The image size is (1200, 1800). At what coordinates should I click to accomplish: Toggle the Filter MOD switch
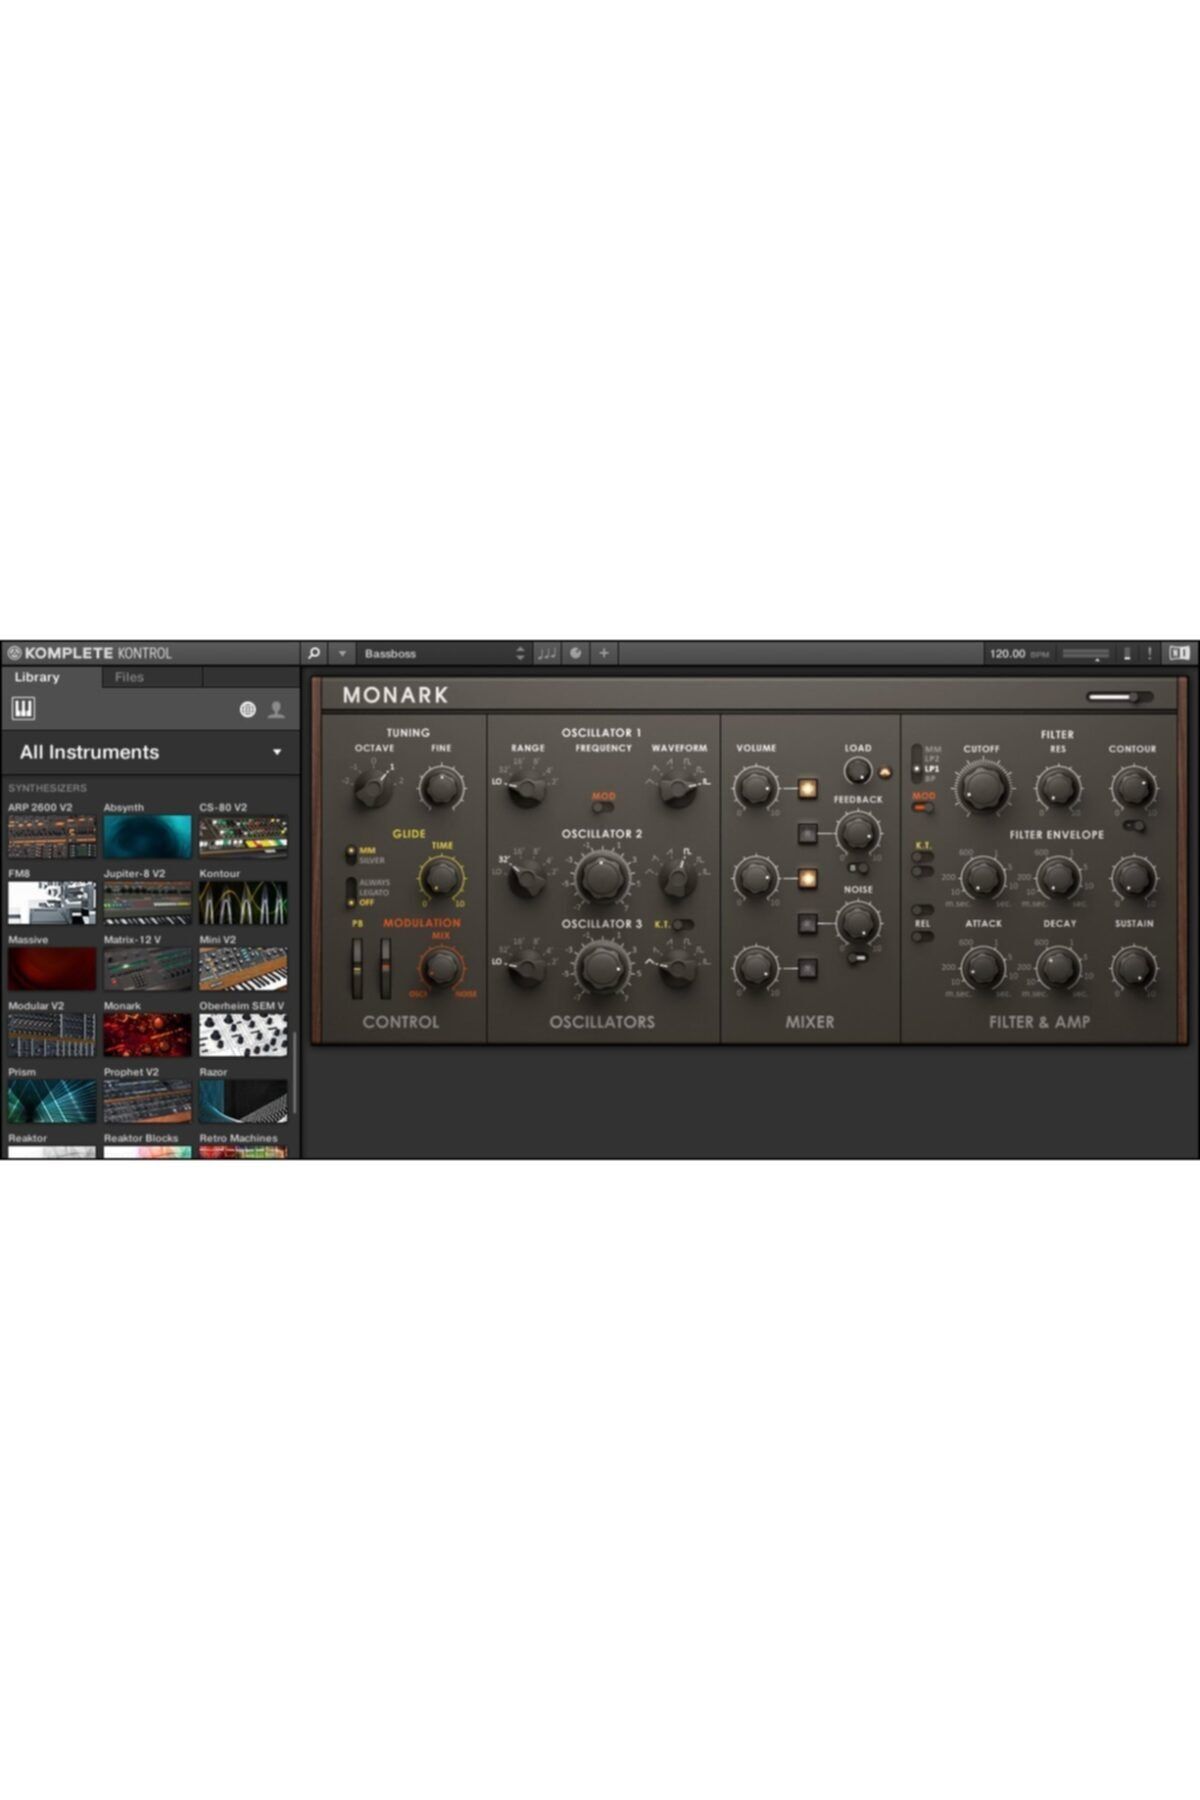point(923,807)
